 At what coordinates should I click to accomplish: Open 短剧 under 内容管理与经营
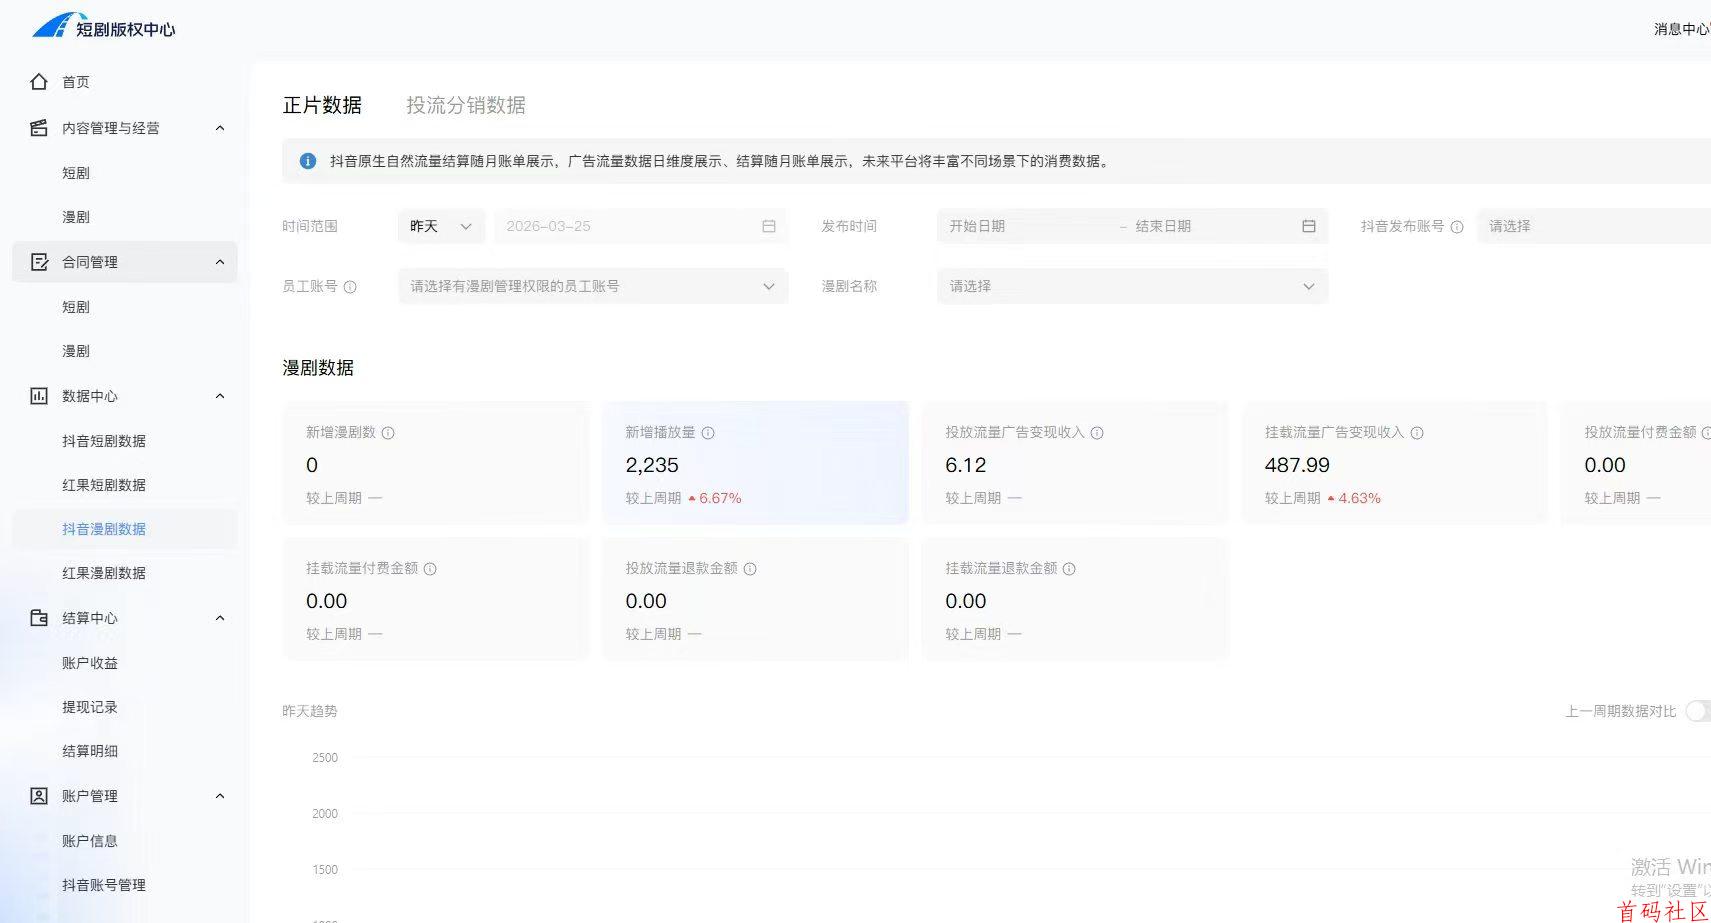click(76, 173)
